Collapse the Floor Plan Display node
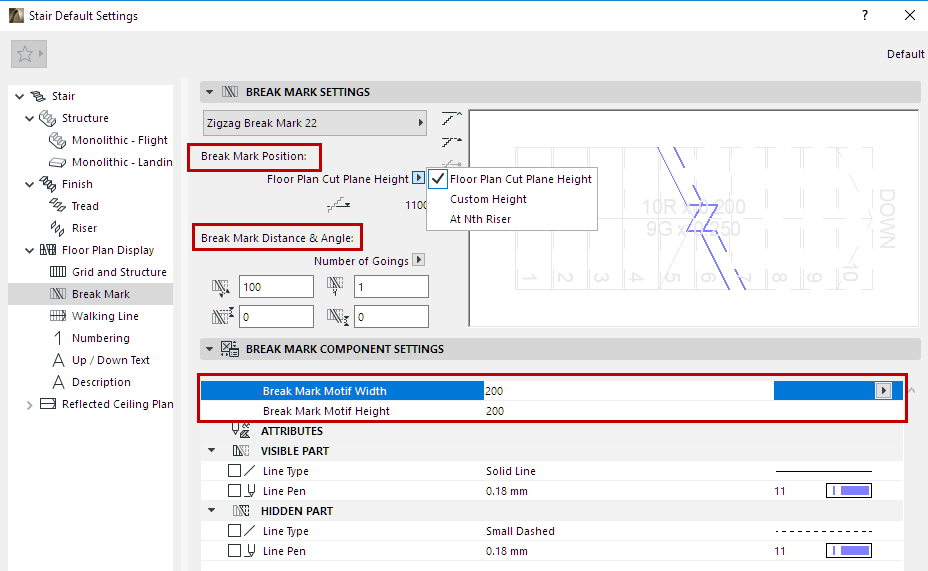928x571 pixels. (x=30, y=250)
